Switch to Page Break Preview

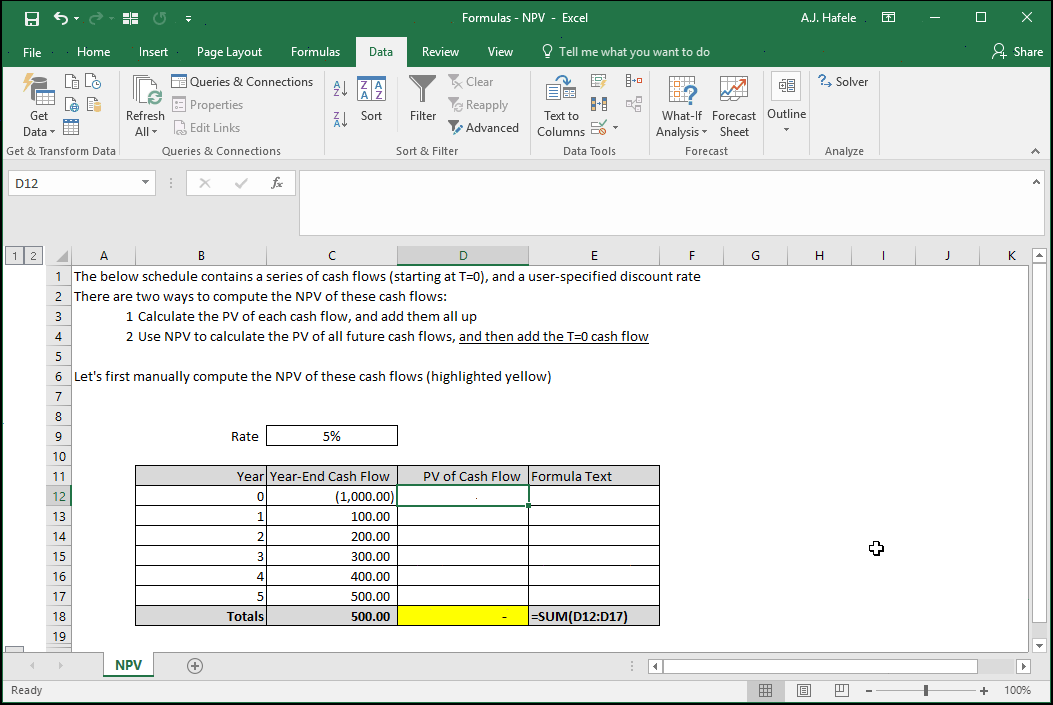coord(841,690)
